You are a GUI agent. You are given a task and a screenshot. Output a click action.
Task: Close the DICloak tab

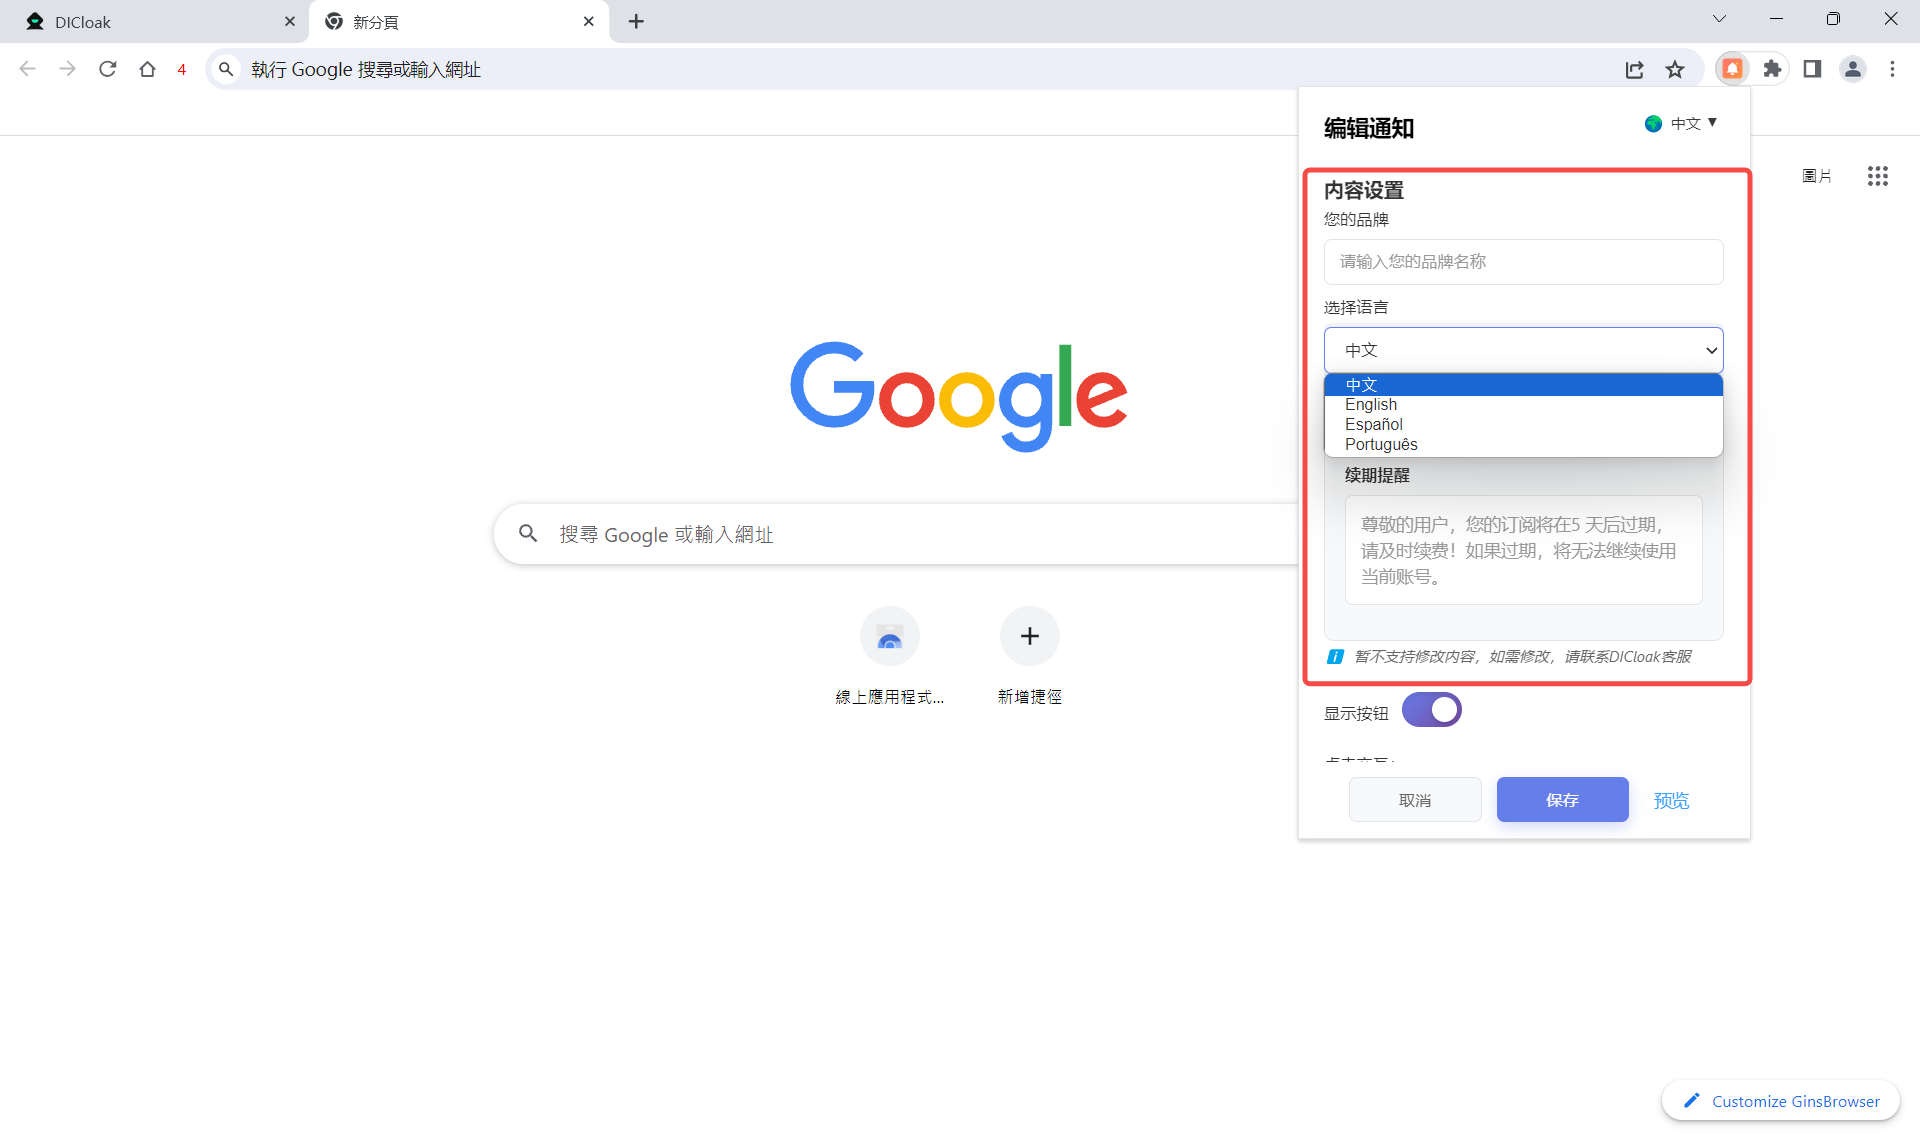tap(290, 21)
